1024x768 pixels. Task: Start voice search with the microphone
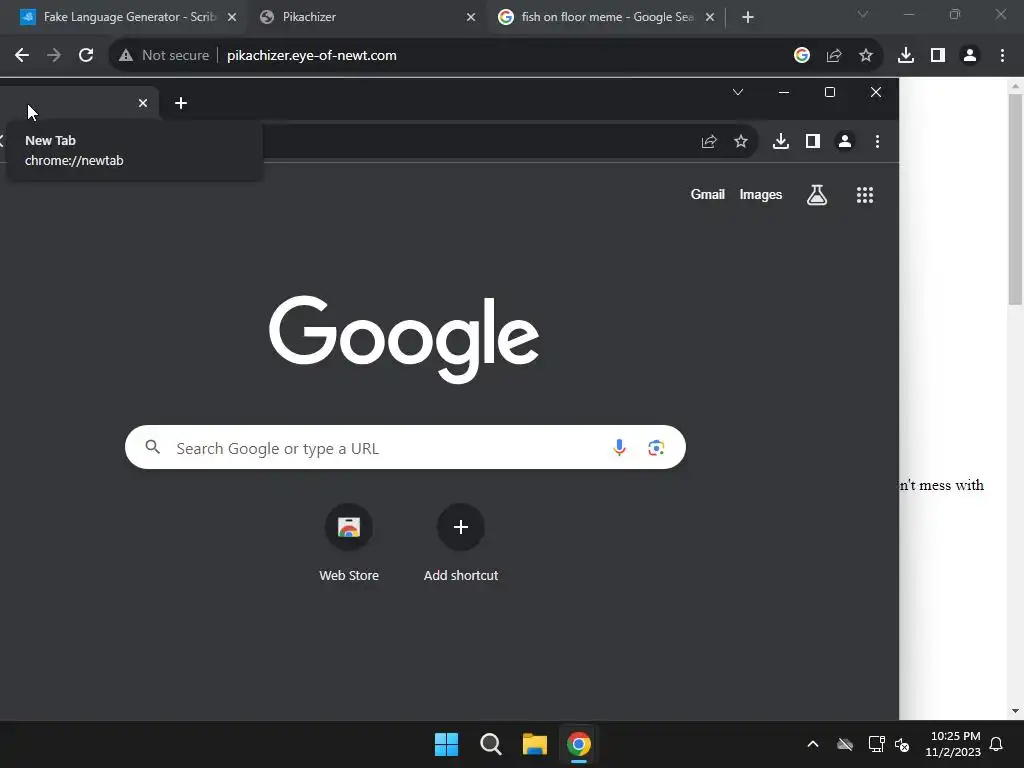coord(620,447)
